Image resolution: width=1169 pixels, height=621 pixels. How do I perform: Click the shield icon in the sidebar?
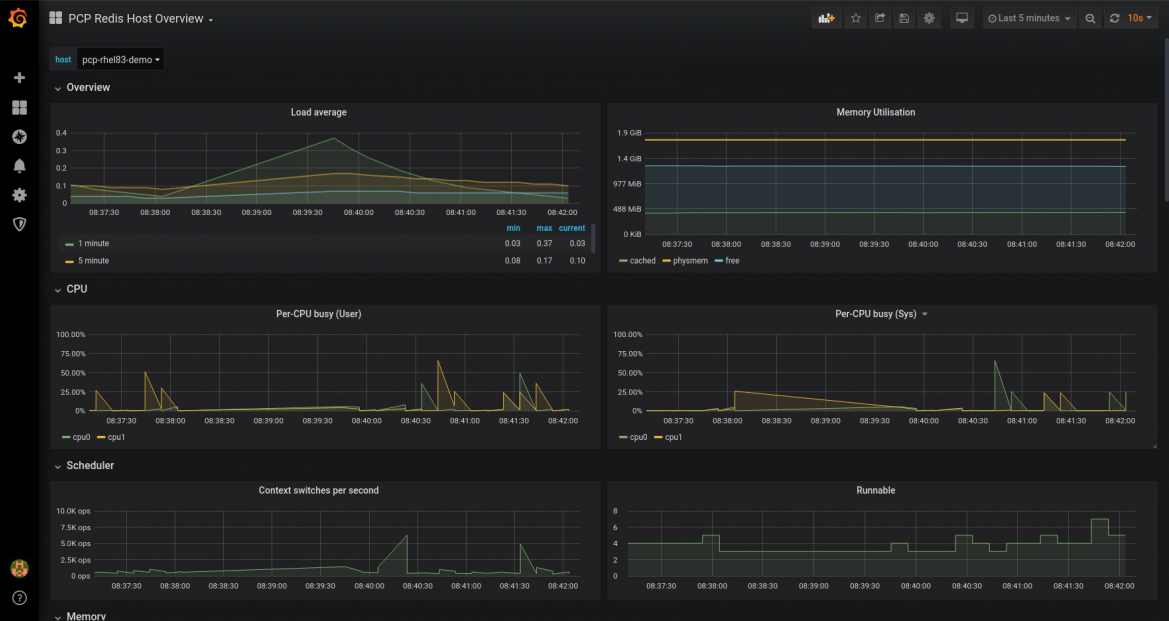[x=19, y=224]
